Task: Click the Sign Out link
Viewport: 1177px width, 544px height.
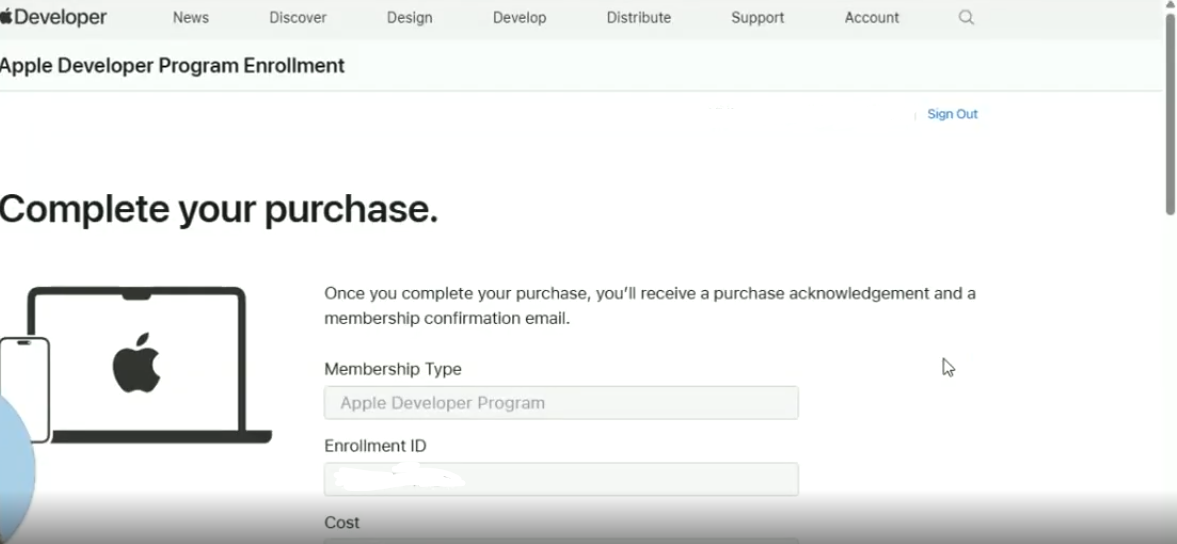Action: pos(952,114)
